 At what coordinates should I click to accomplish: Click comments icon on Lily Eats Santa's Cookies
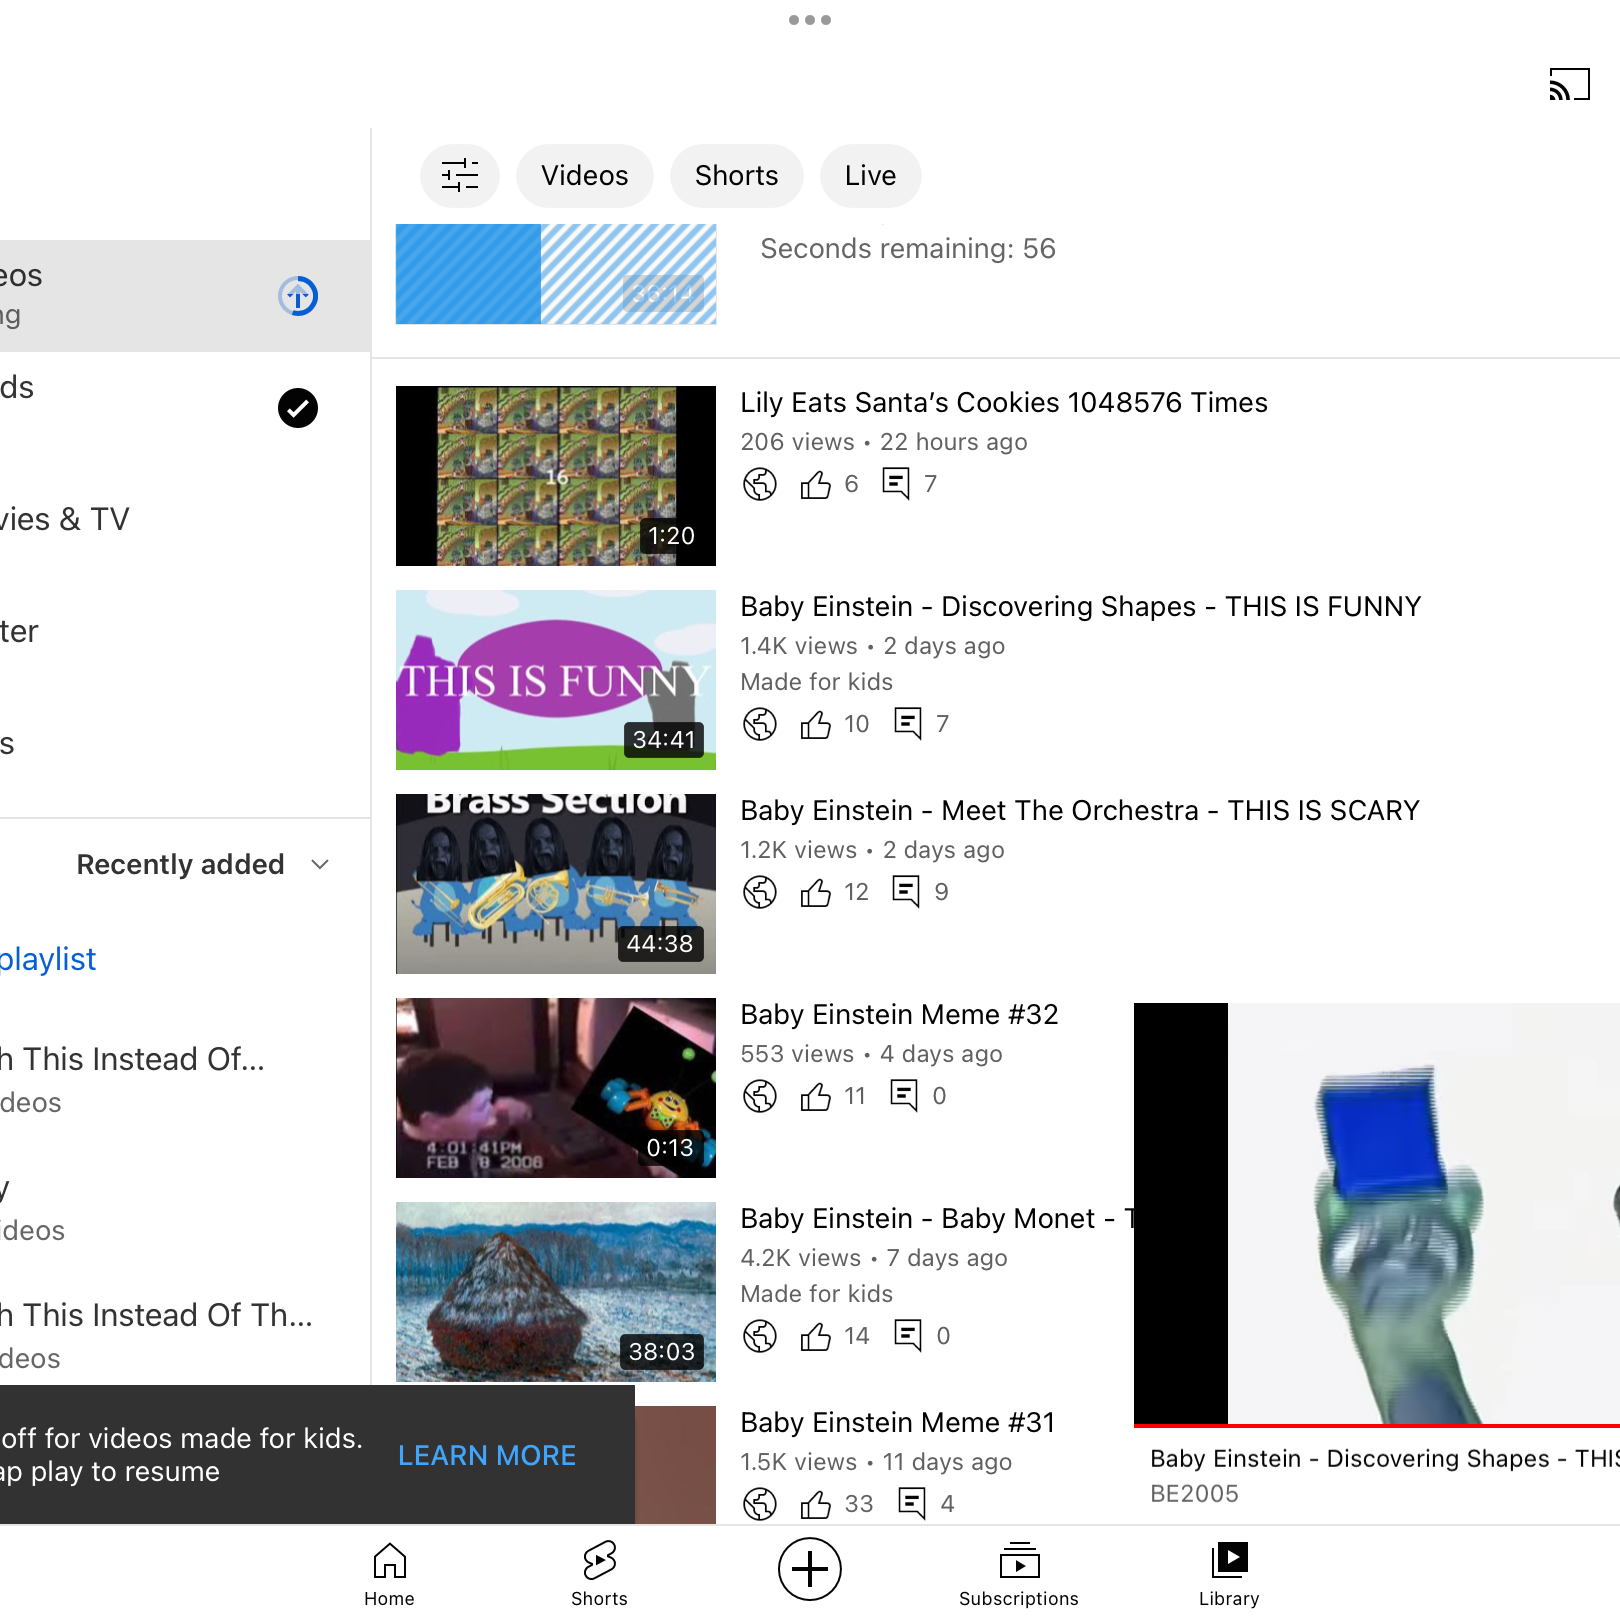(896, 484)
